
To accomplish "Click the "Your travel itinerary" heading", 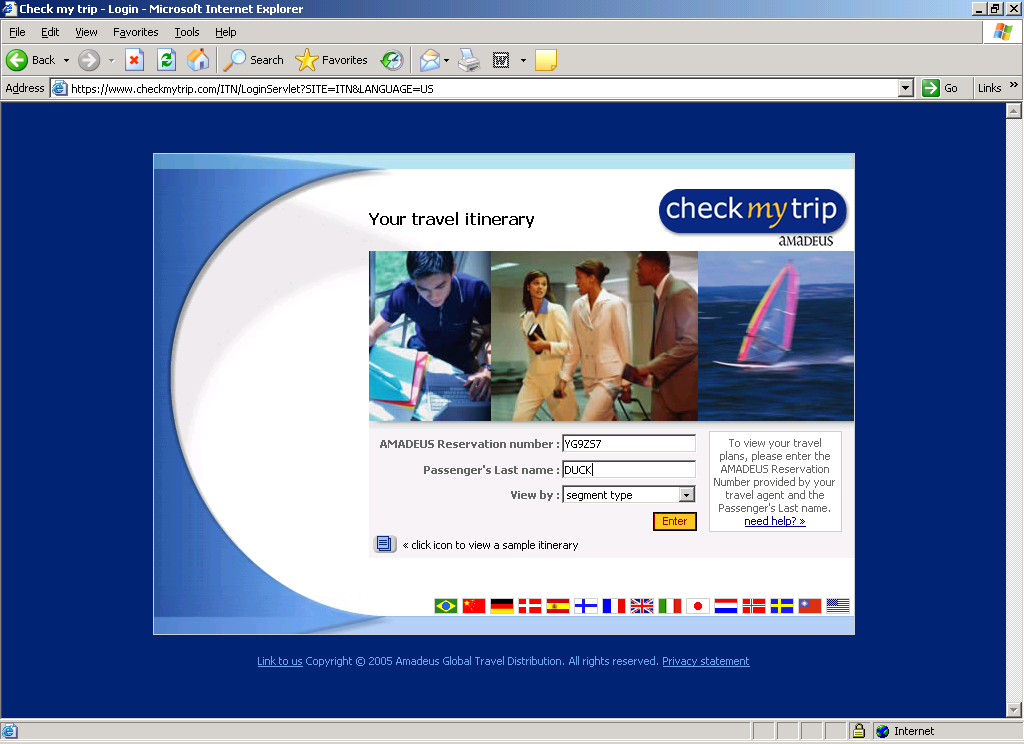I will [451, 219].
